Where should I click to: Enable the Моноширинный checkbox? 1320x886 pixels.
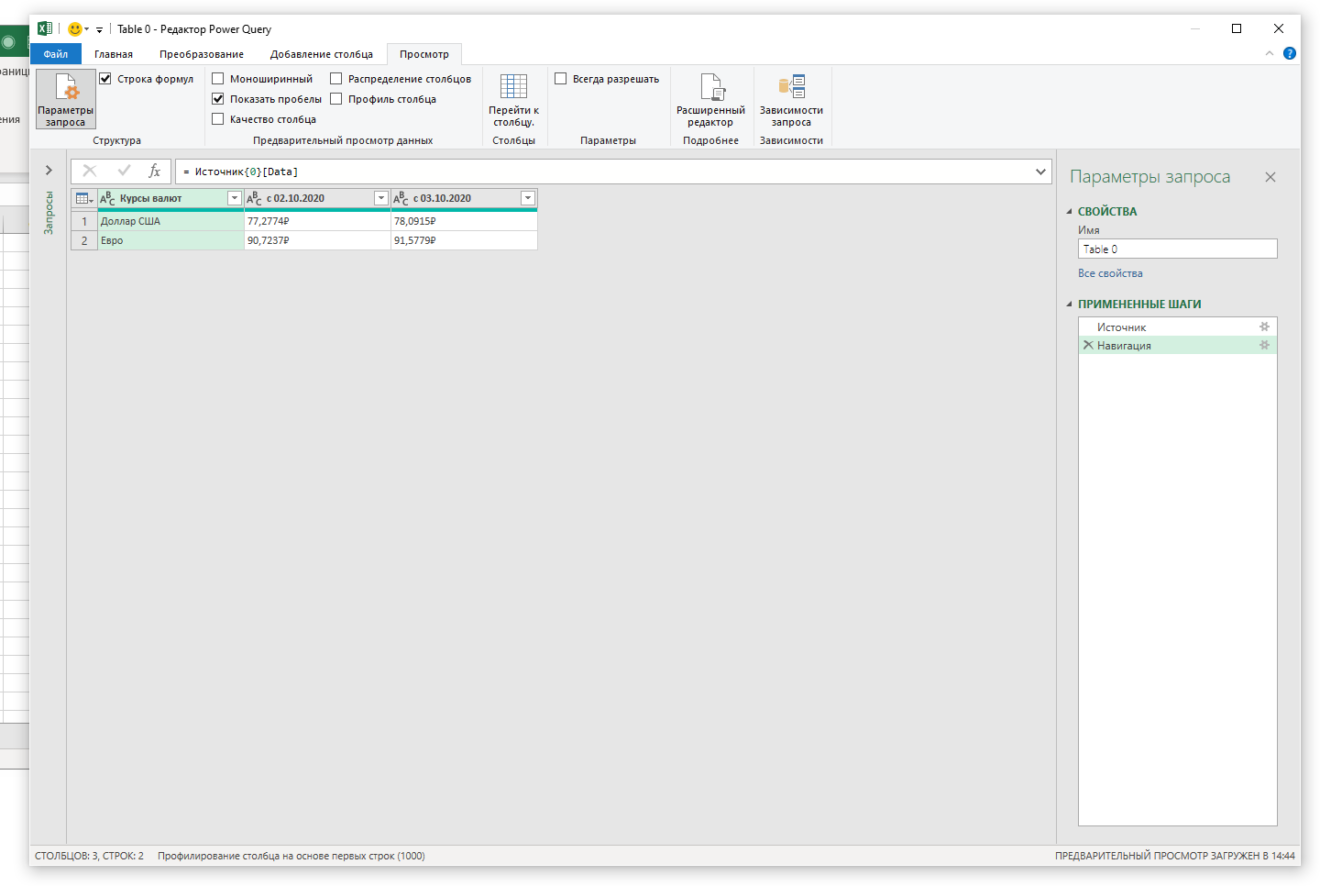click(x=218, y=79)
